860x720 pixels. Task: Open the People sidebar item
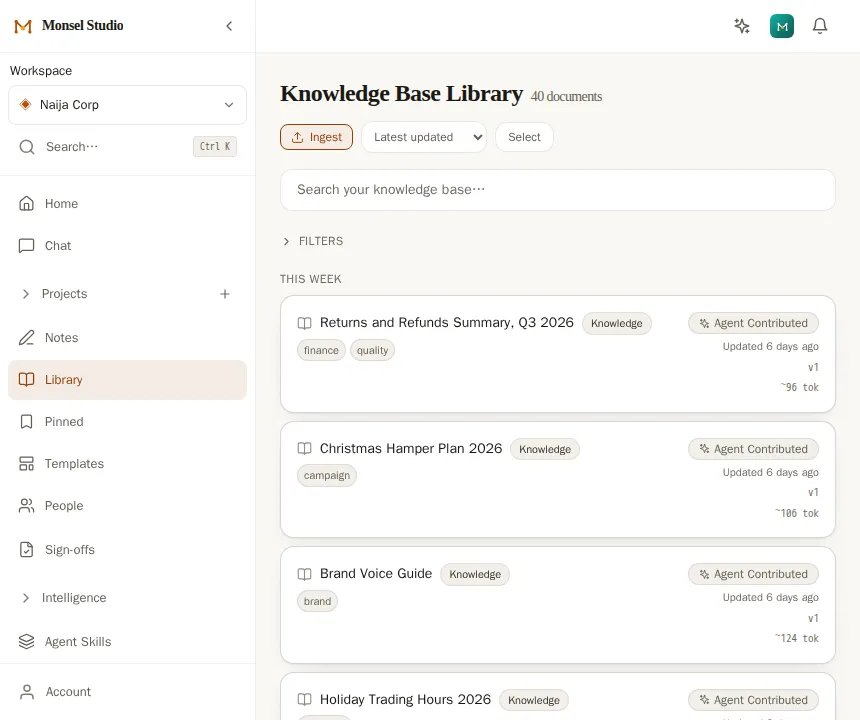[x=127, y=506]
